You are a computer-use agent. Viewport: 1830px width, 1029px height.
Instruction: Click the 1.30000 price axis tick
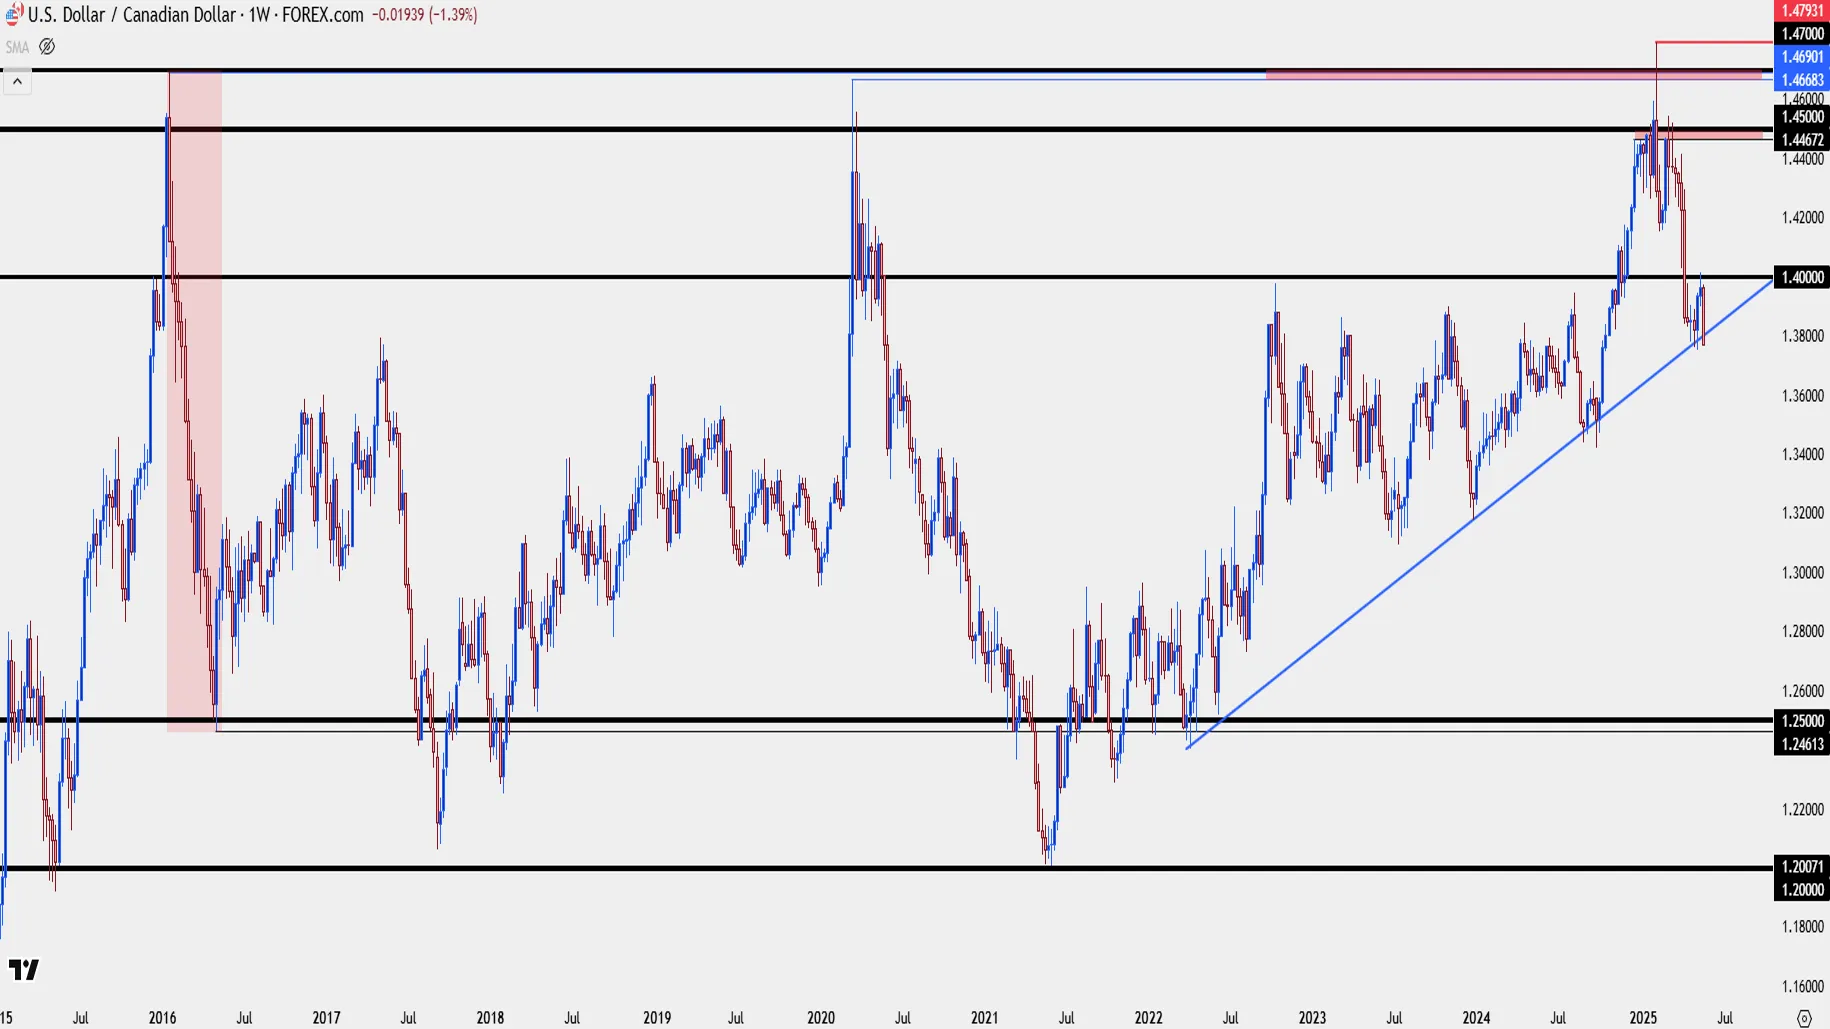coord(1803,572)
